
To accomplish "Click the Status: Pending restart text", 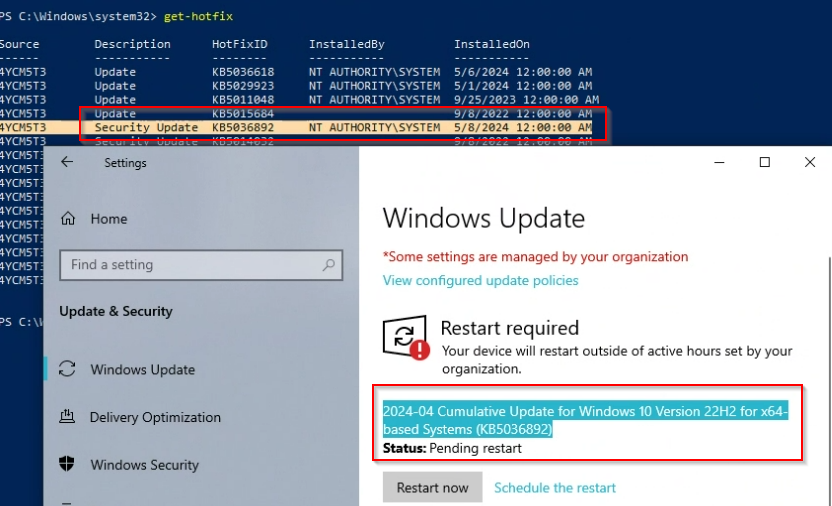I will pyautogui.click(x=452, y=448).
